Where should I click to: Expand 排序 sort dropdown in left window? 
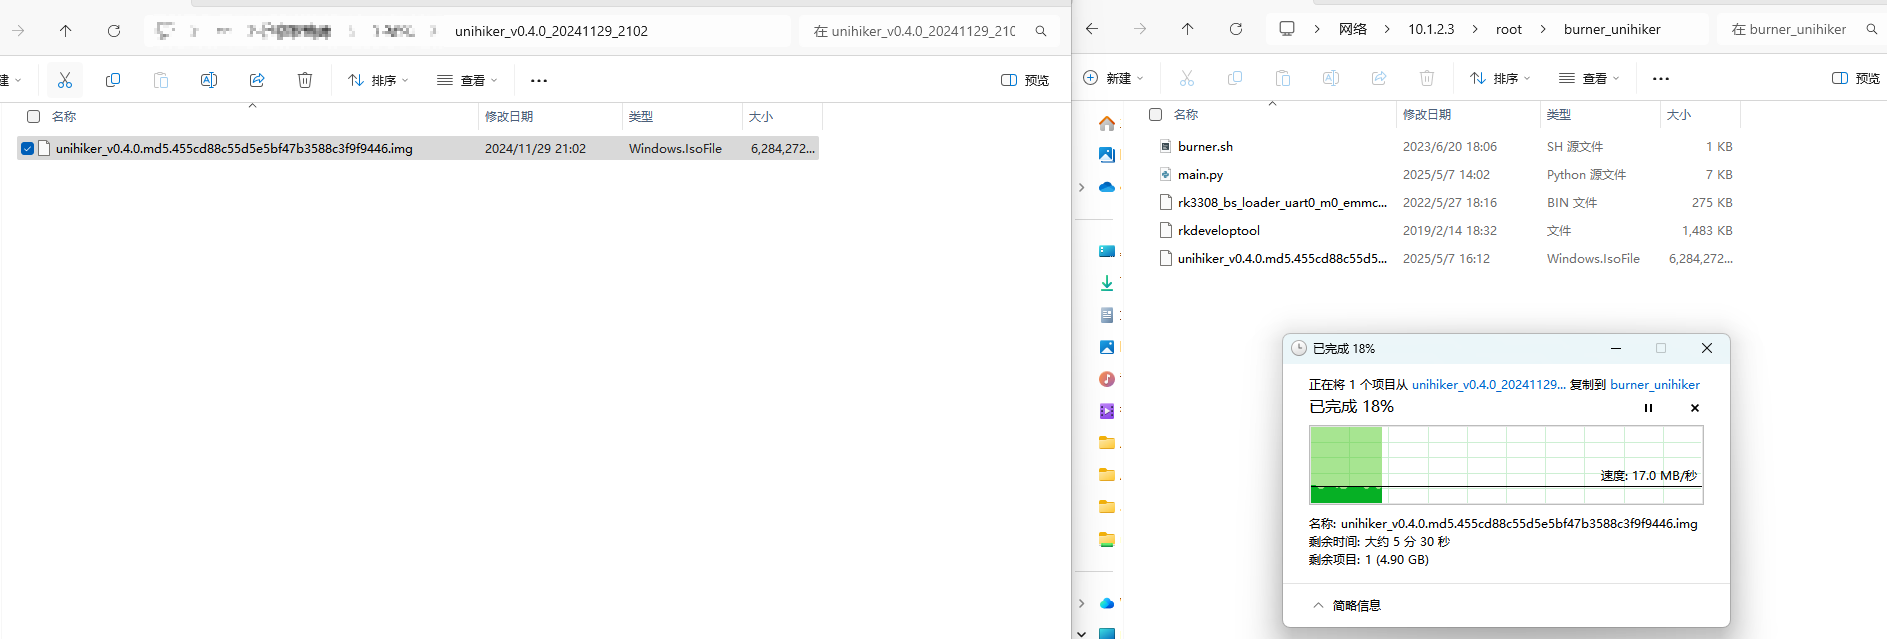(x=378, y=80)
